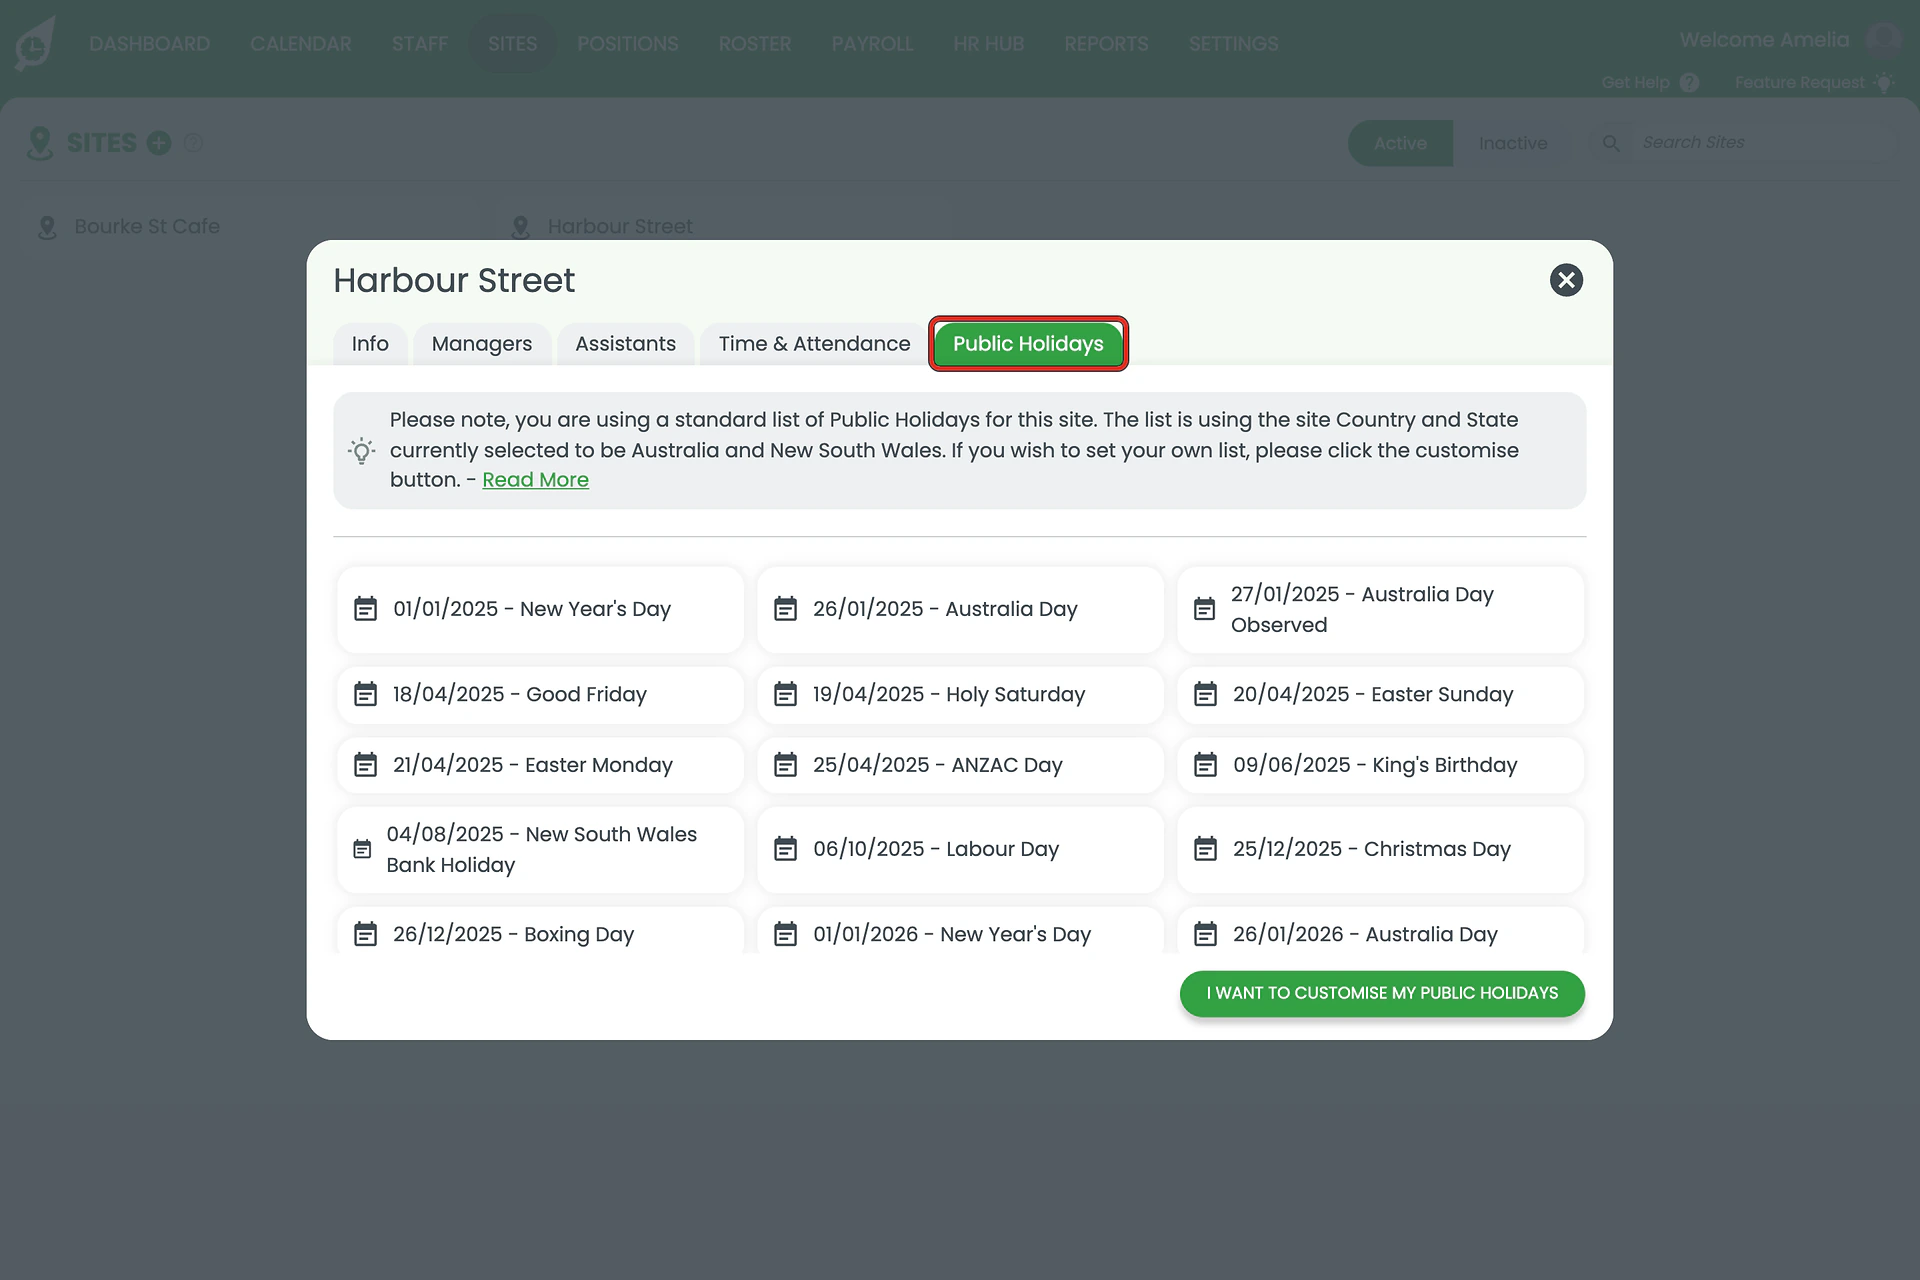Screen dimensions: 1920x1280
Task: Add a new site with the plus icon
Action: click(159, 143)
